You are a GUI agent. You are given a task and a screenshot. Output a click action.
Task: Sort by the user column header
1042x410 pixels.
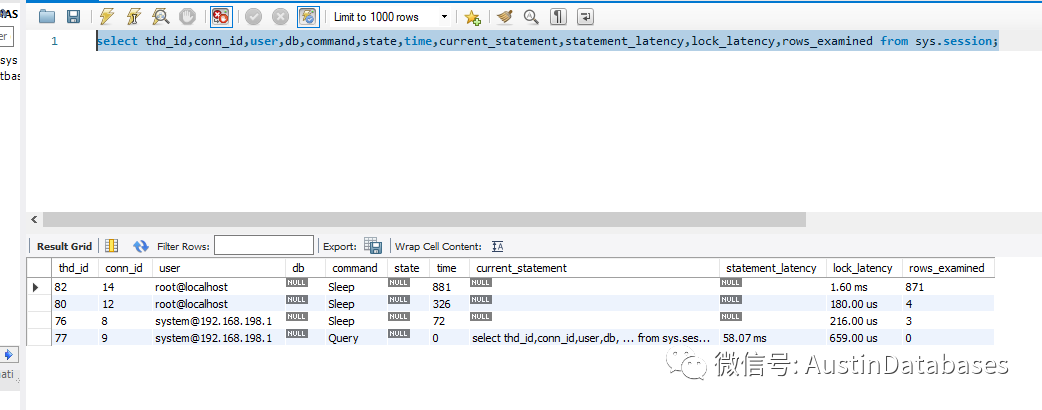coord(218,268)
